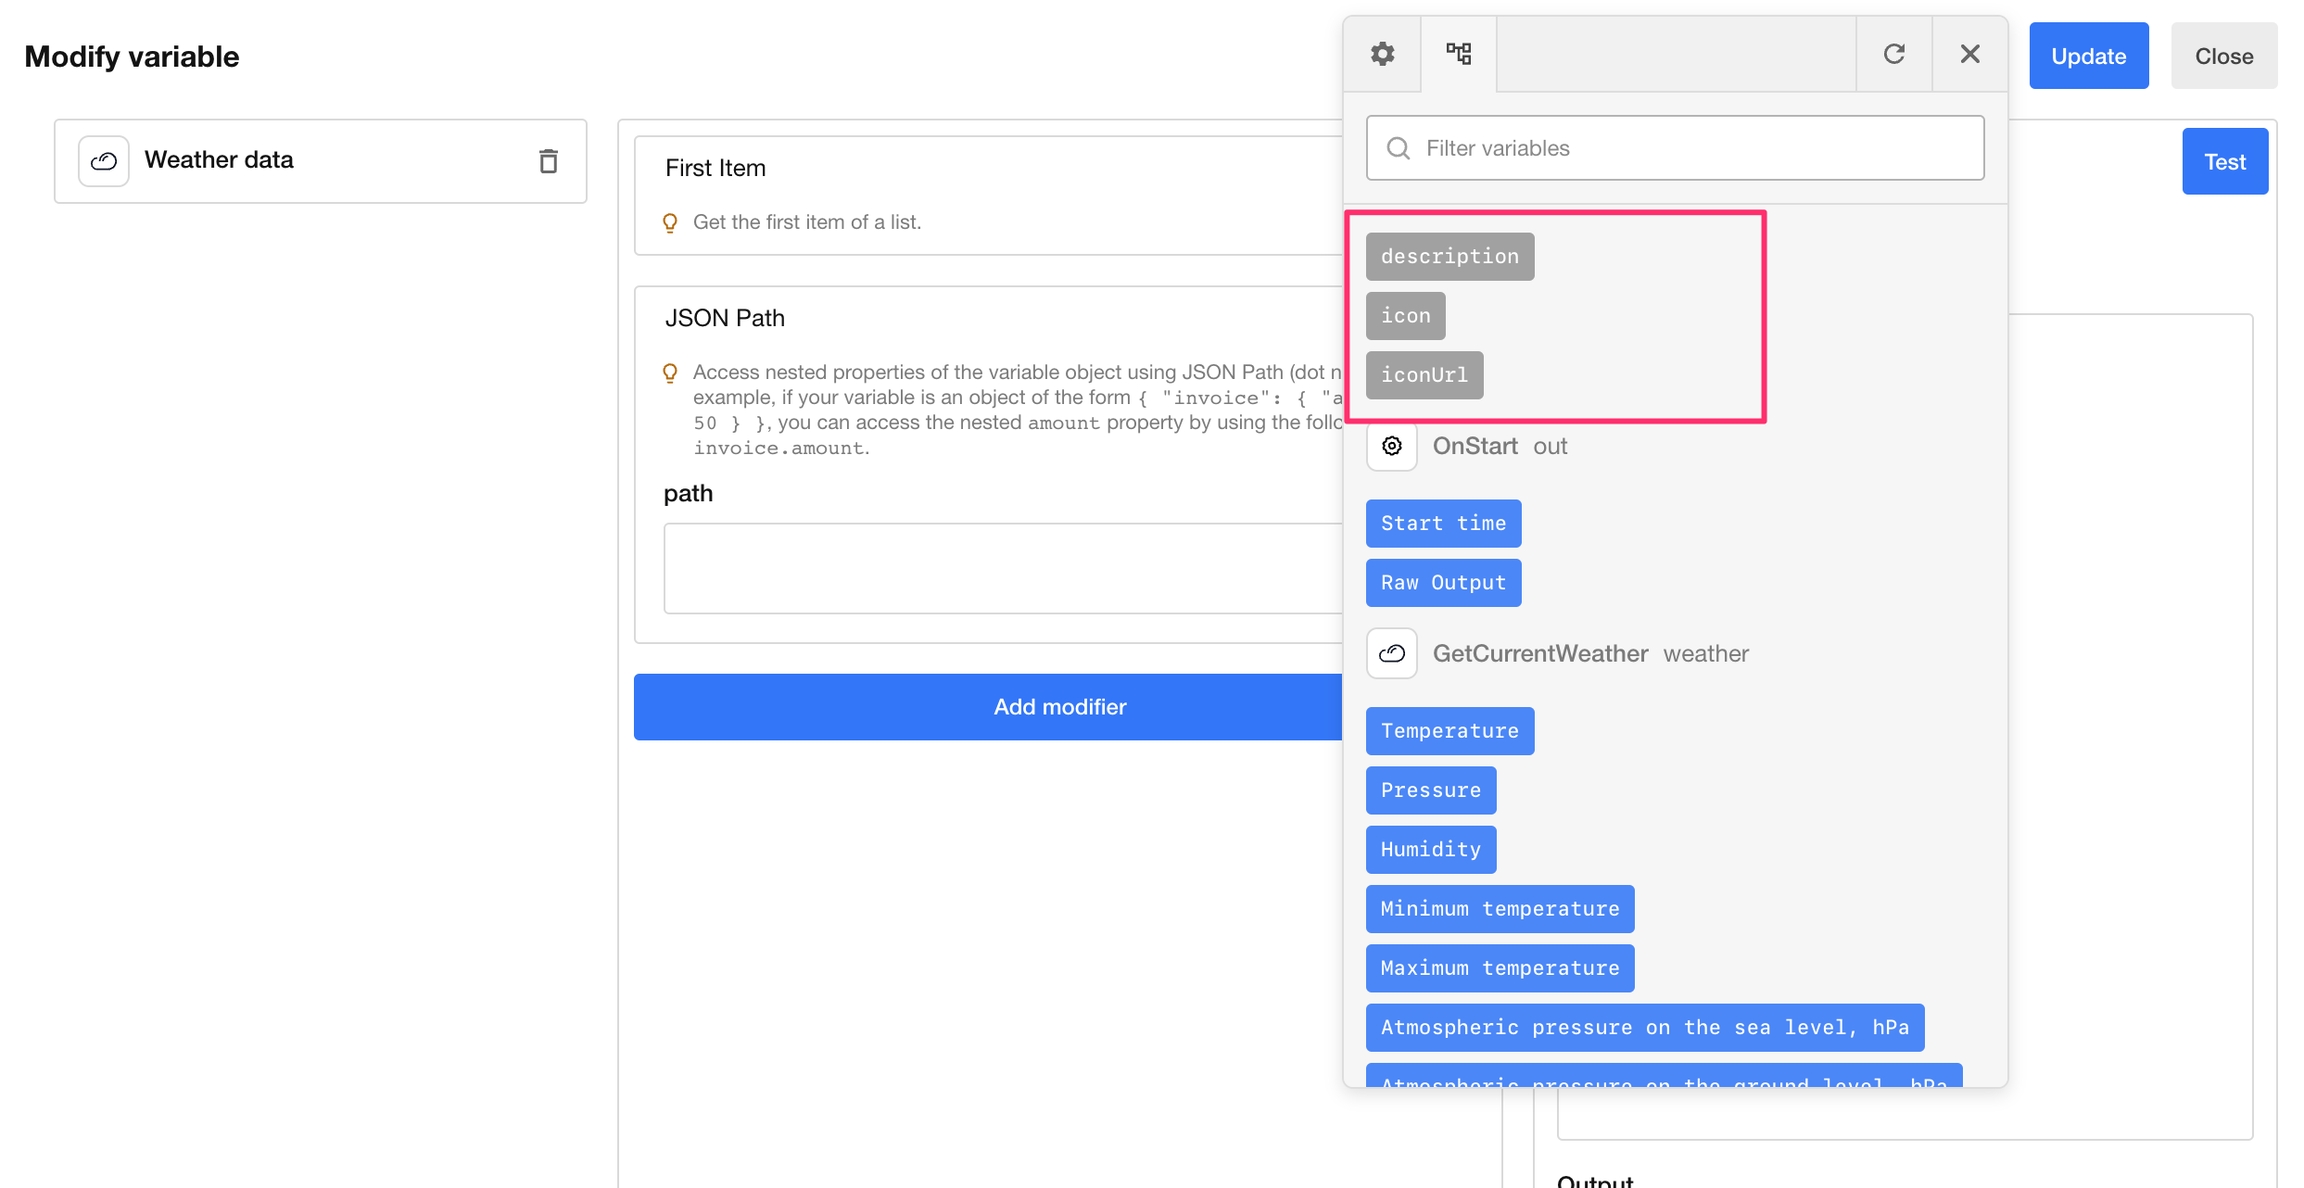Insert the Raw Output variable
This screenshot has height=1188, width=2304.
[x=1443, y=583]
